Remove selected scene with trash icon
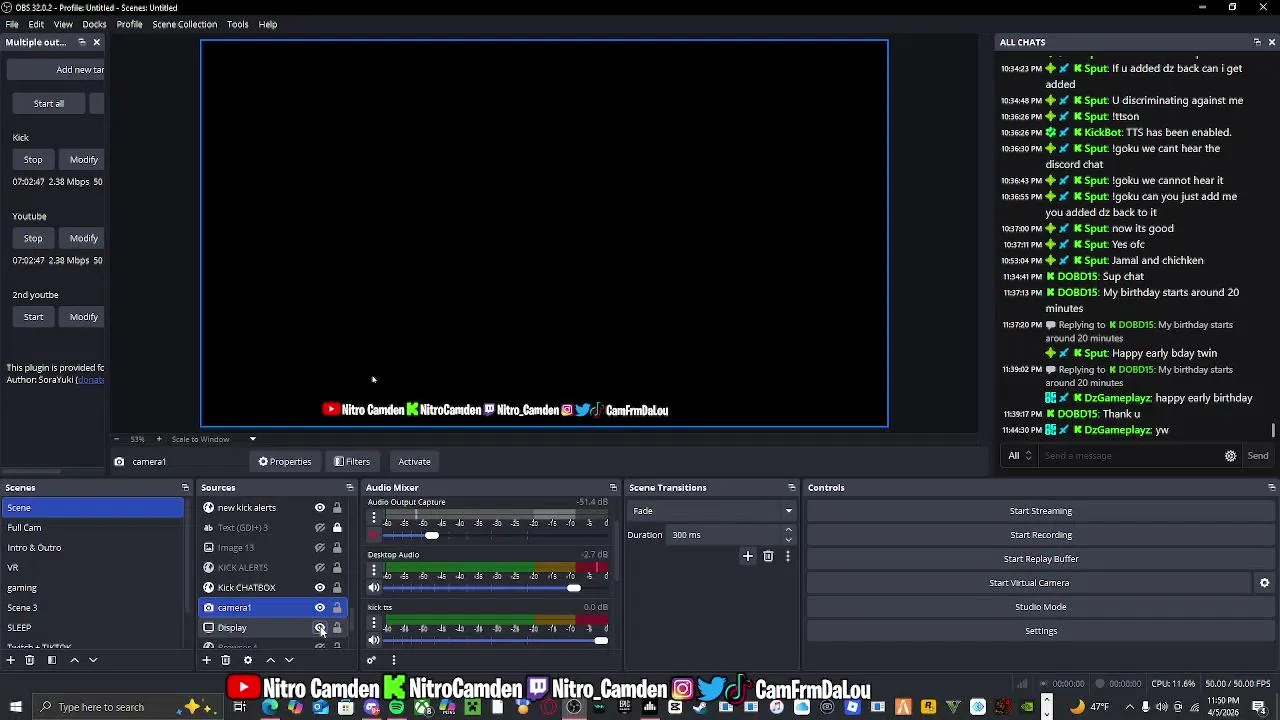Screen dimensions: 1280x720 [30, 660]
